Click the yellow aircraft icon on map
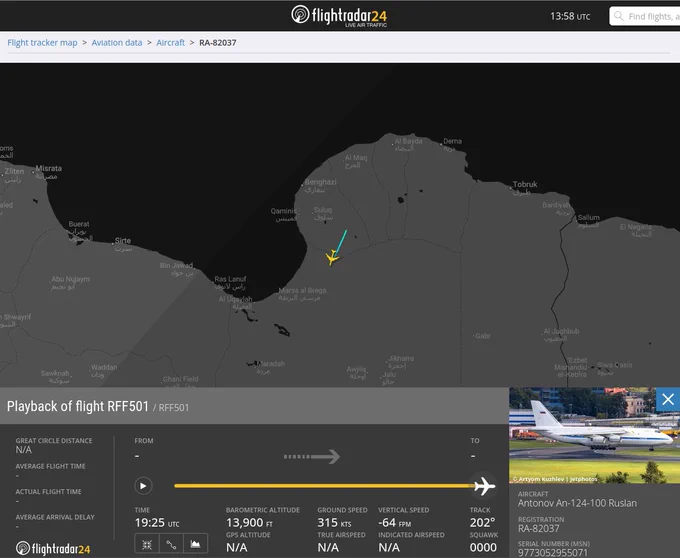Viewport: 680px width, 558px height. point(332,258)
